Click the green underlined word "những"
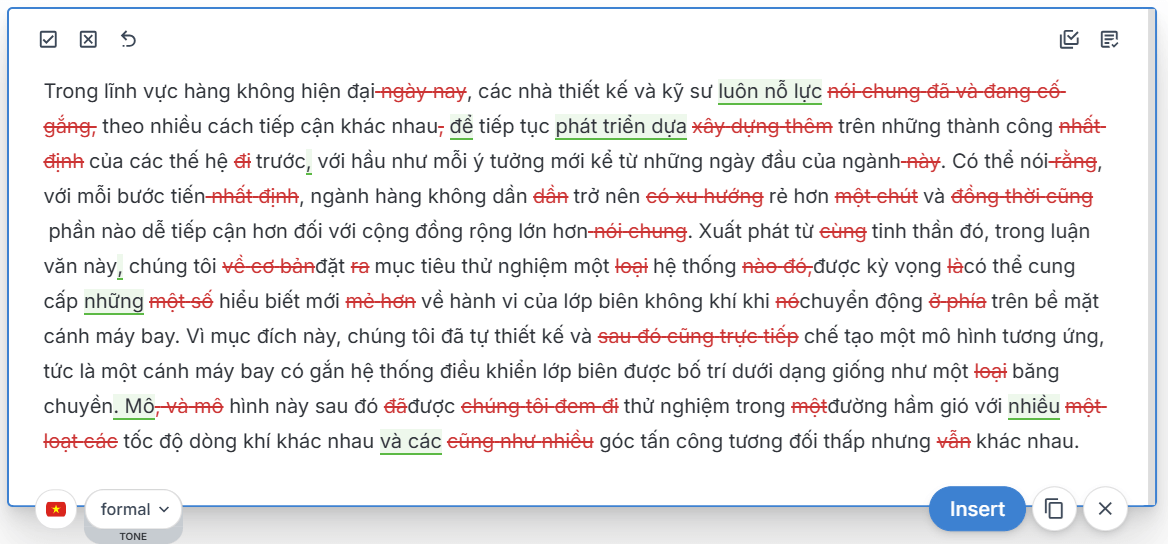Viewport: 1168px width, 544px height. [113, 301]
